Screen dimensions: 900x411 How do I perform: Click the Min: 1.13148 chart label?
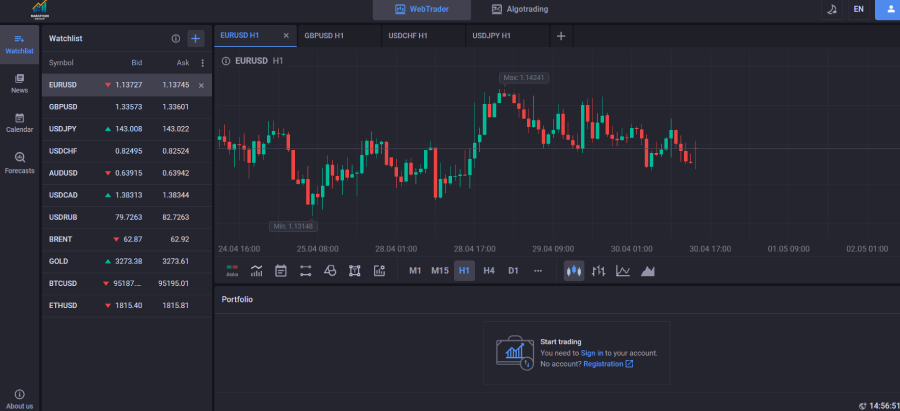point(293,226)
